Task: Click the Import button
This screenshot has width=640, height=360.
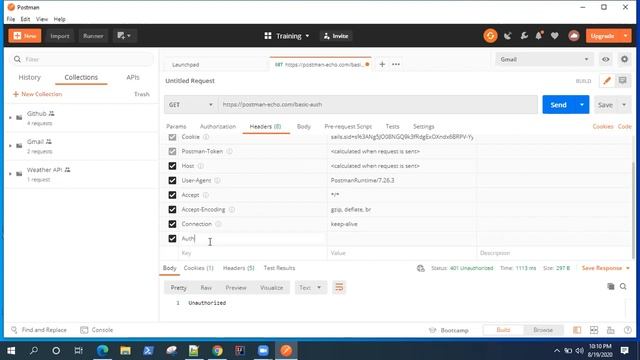Action: click(60, 36)
